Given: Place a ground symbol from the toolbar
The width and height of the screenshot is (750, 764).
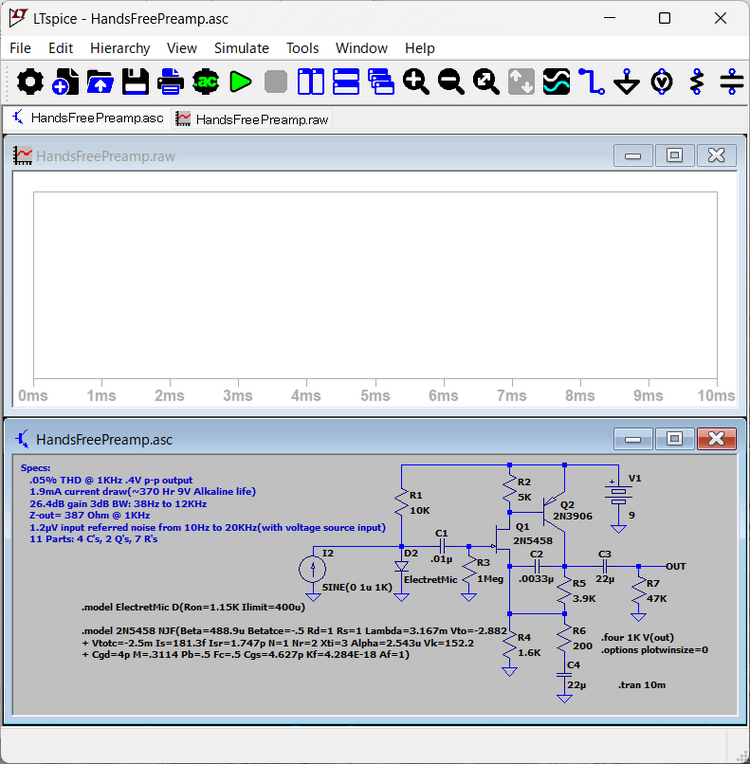Looking at the screenshot, I should 627,82.
